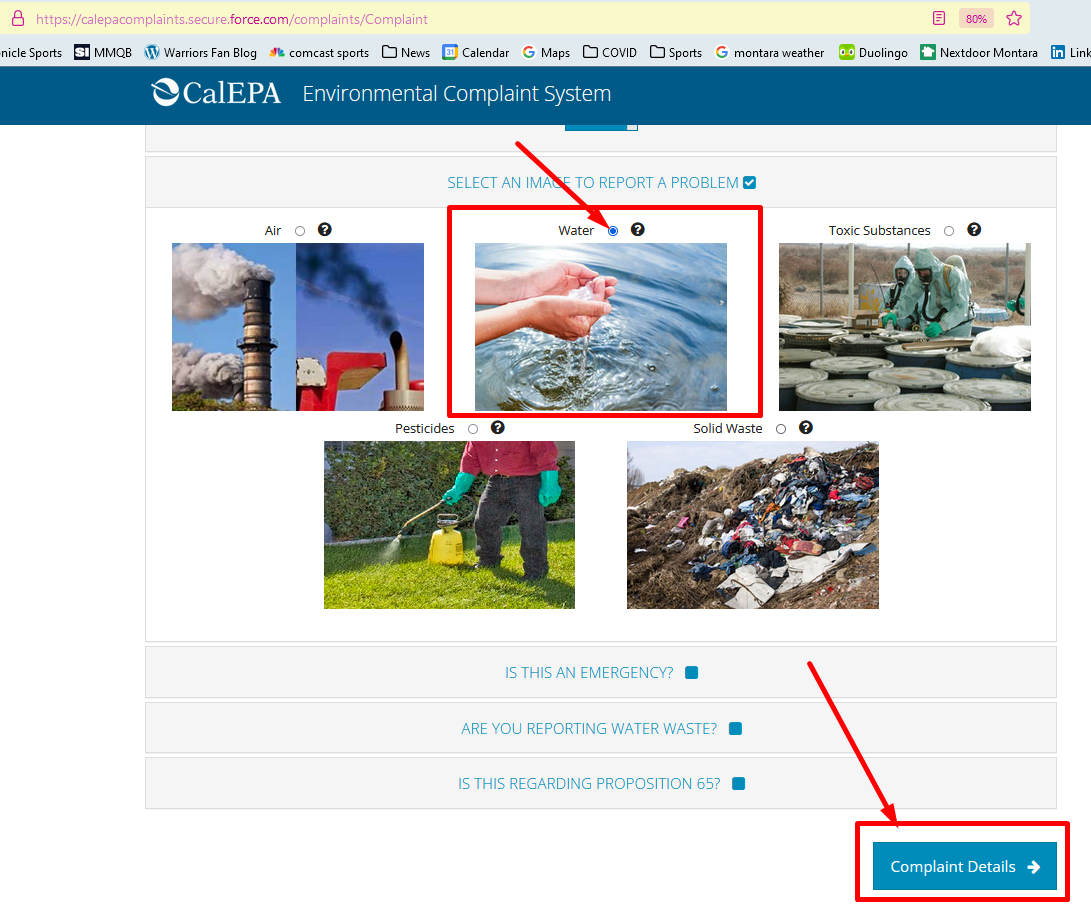The image size is (1091, 910).
Task: Open help for Pesticides category
Action: (x=497, y=427)
